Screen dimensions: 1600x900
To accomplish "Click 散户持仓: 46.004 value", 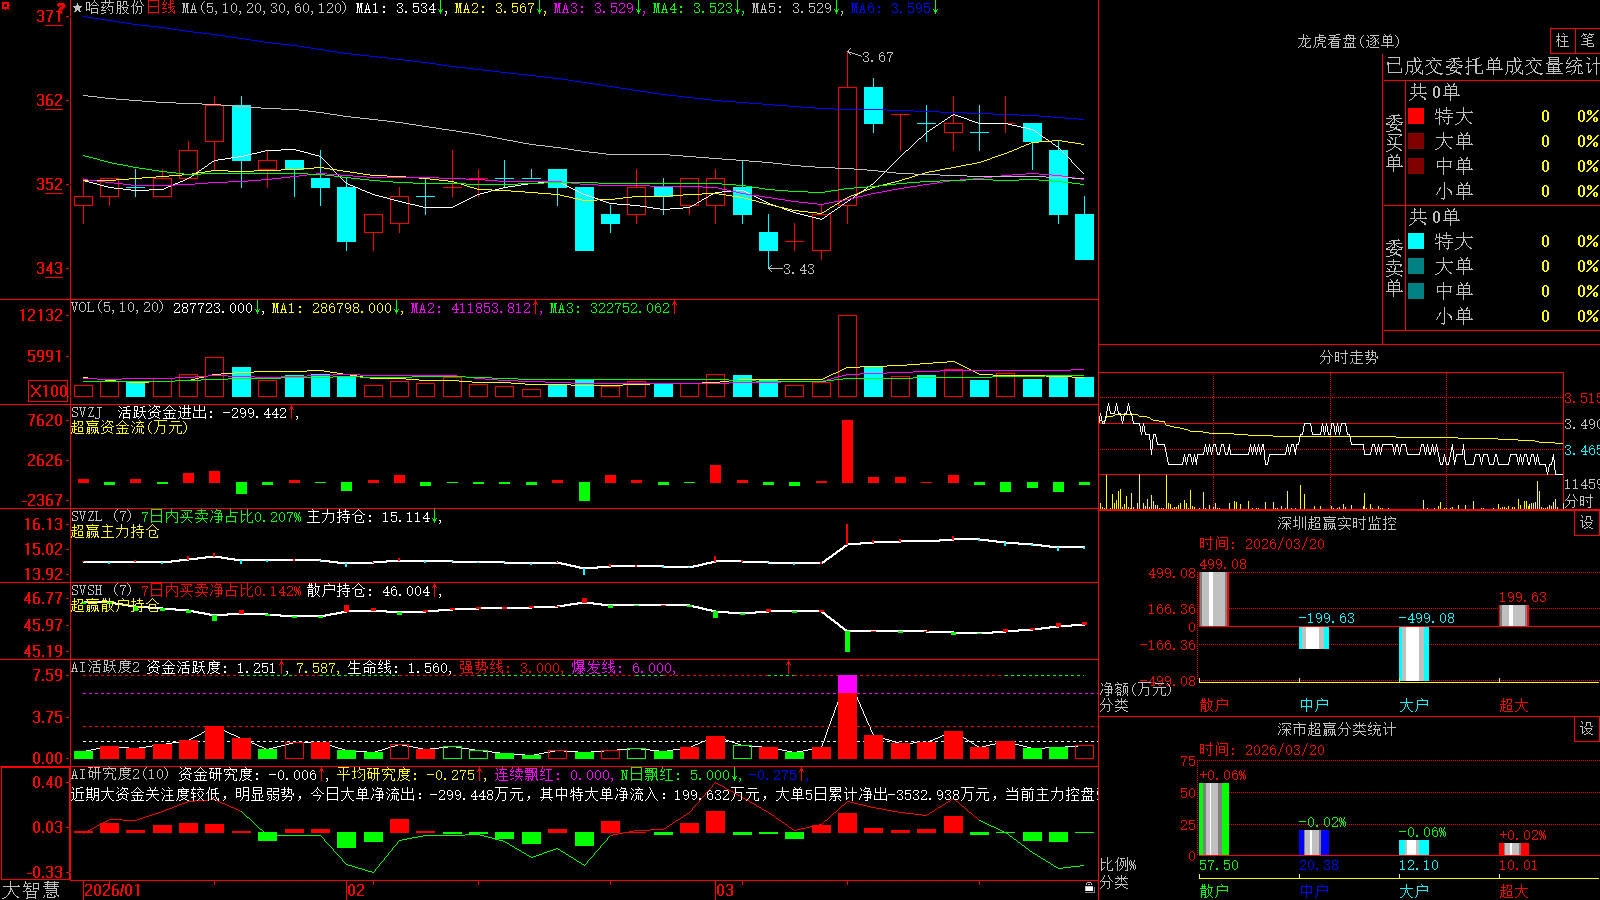I will (x=372, y=591).
